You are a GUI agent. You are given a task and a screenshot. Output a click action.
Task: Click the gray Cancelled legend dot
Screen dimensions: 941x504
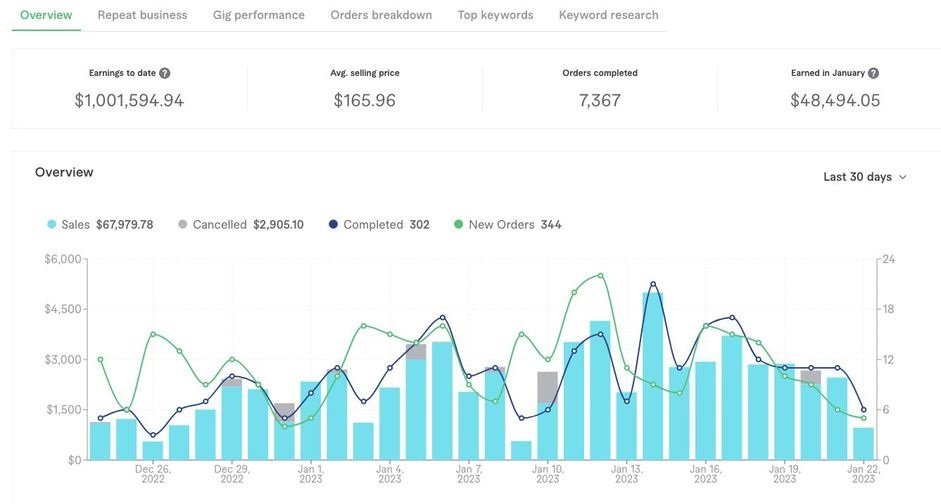(182, 224)
